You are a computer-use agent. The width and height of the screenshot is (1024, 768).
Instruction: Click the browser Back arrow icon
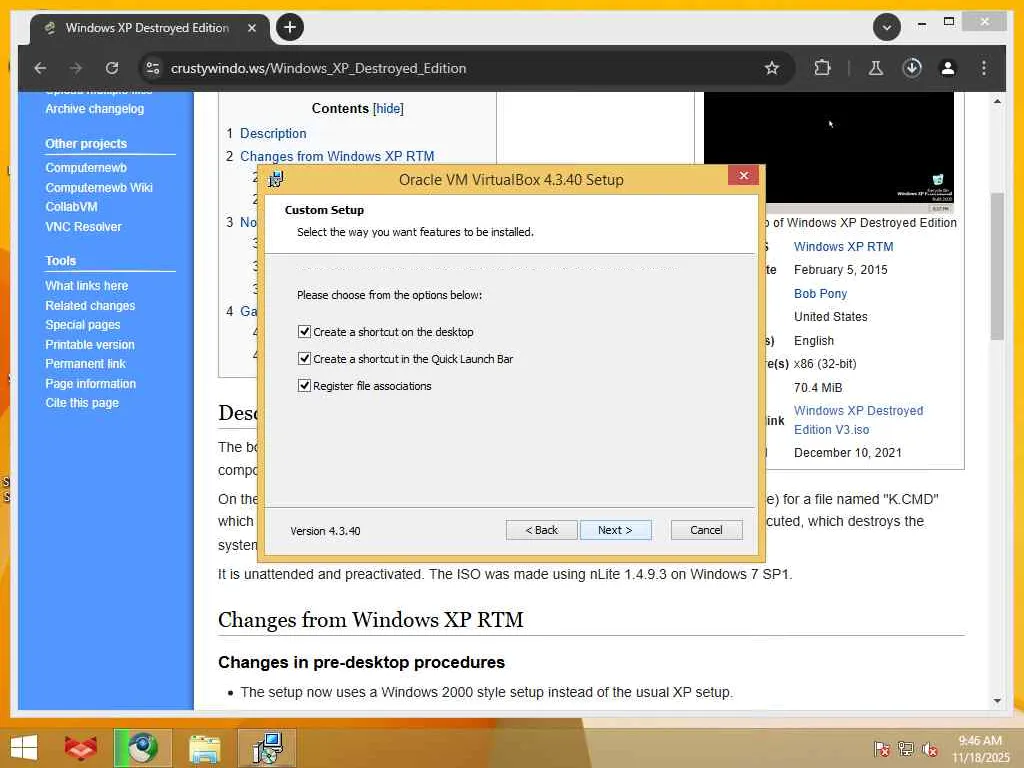coord(40,68)
